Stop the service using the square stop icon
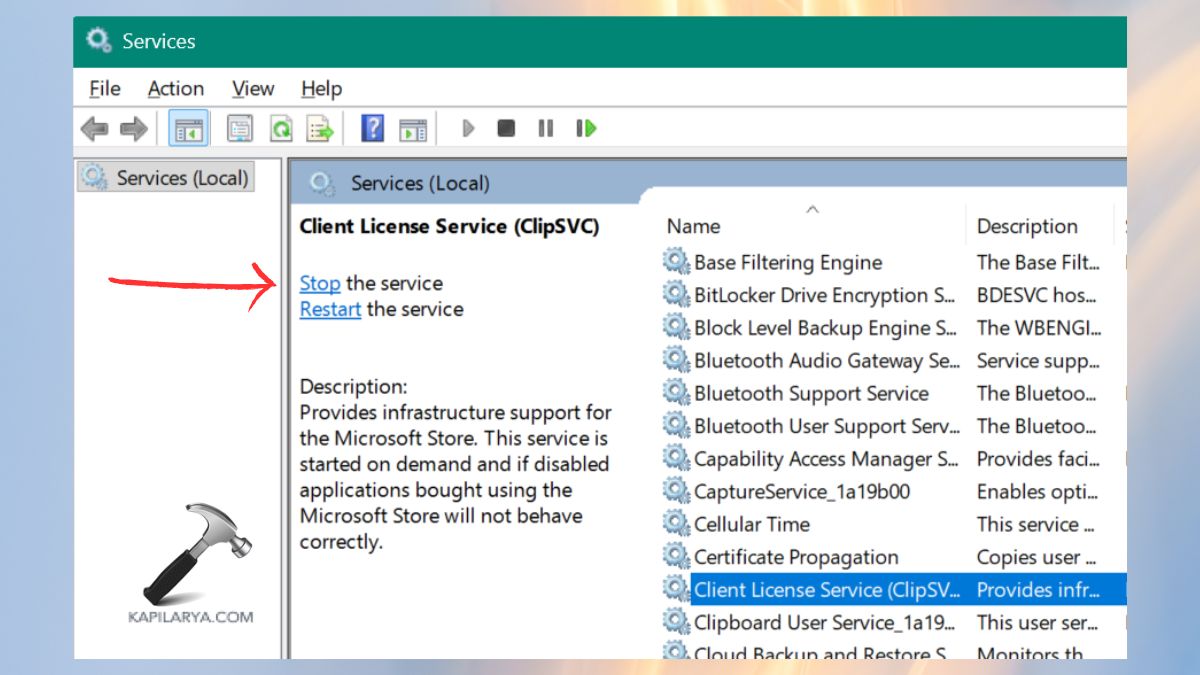1200x675 pixels. coord(505,127)
